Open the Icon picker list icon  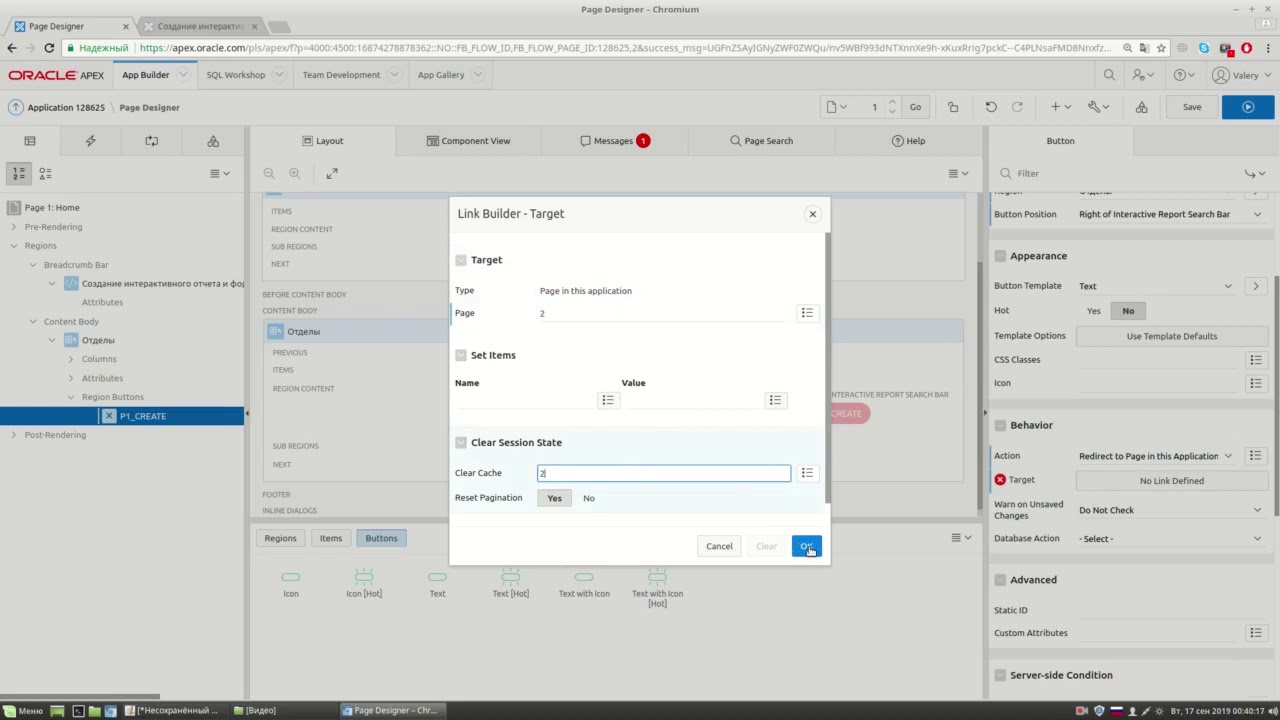point(1255,383)
